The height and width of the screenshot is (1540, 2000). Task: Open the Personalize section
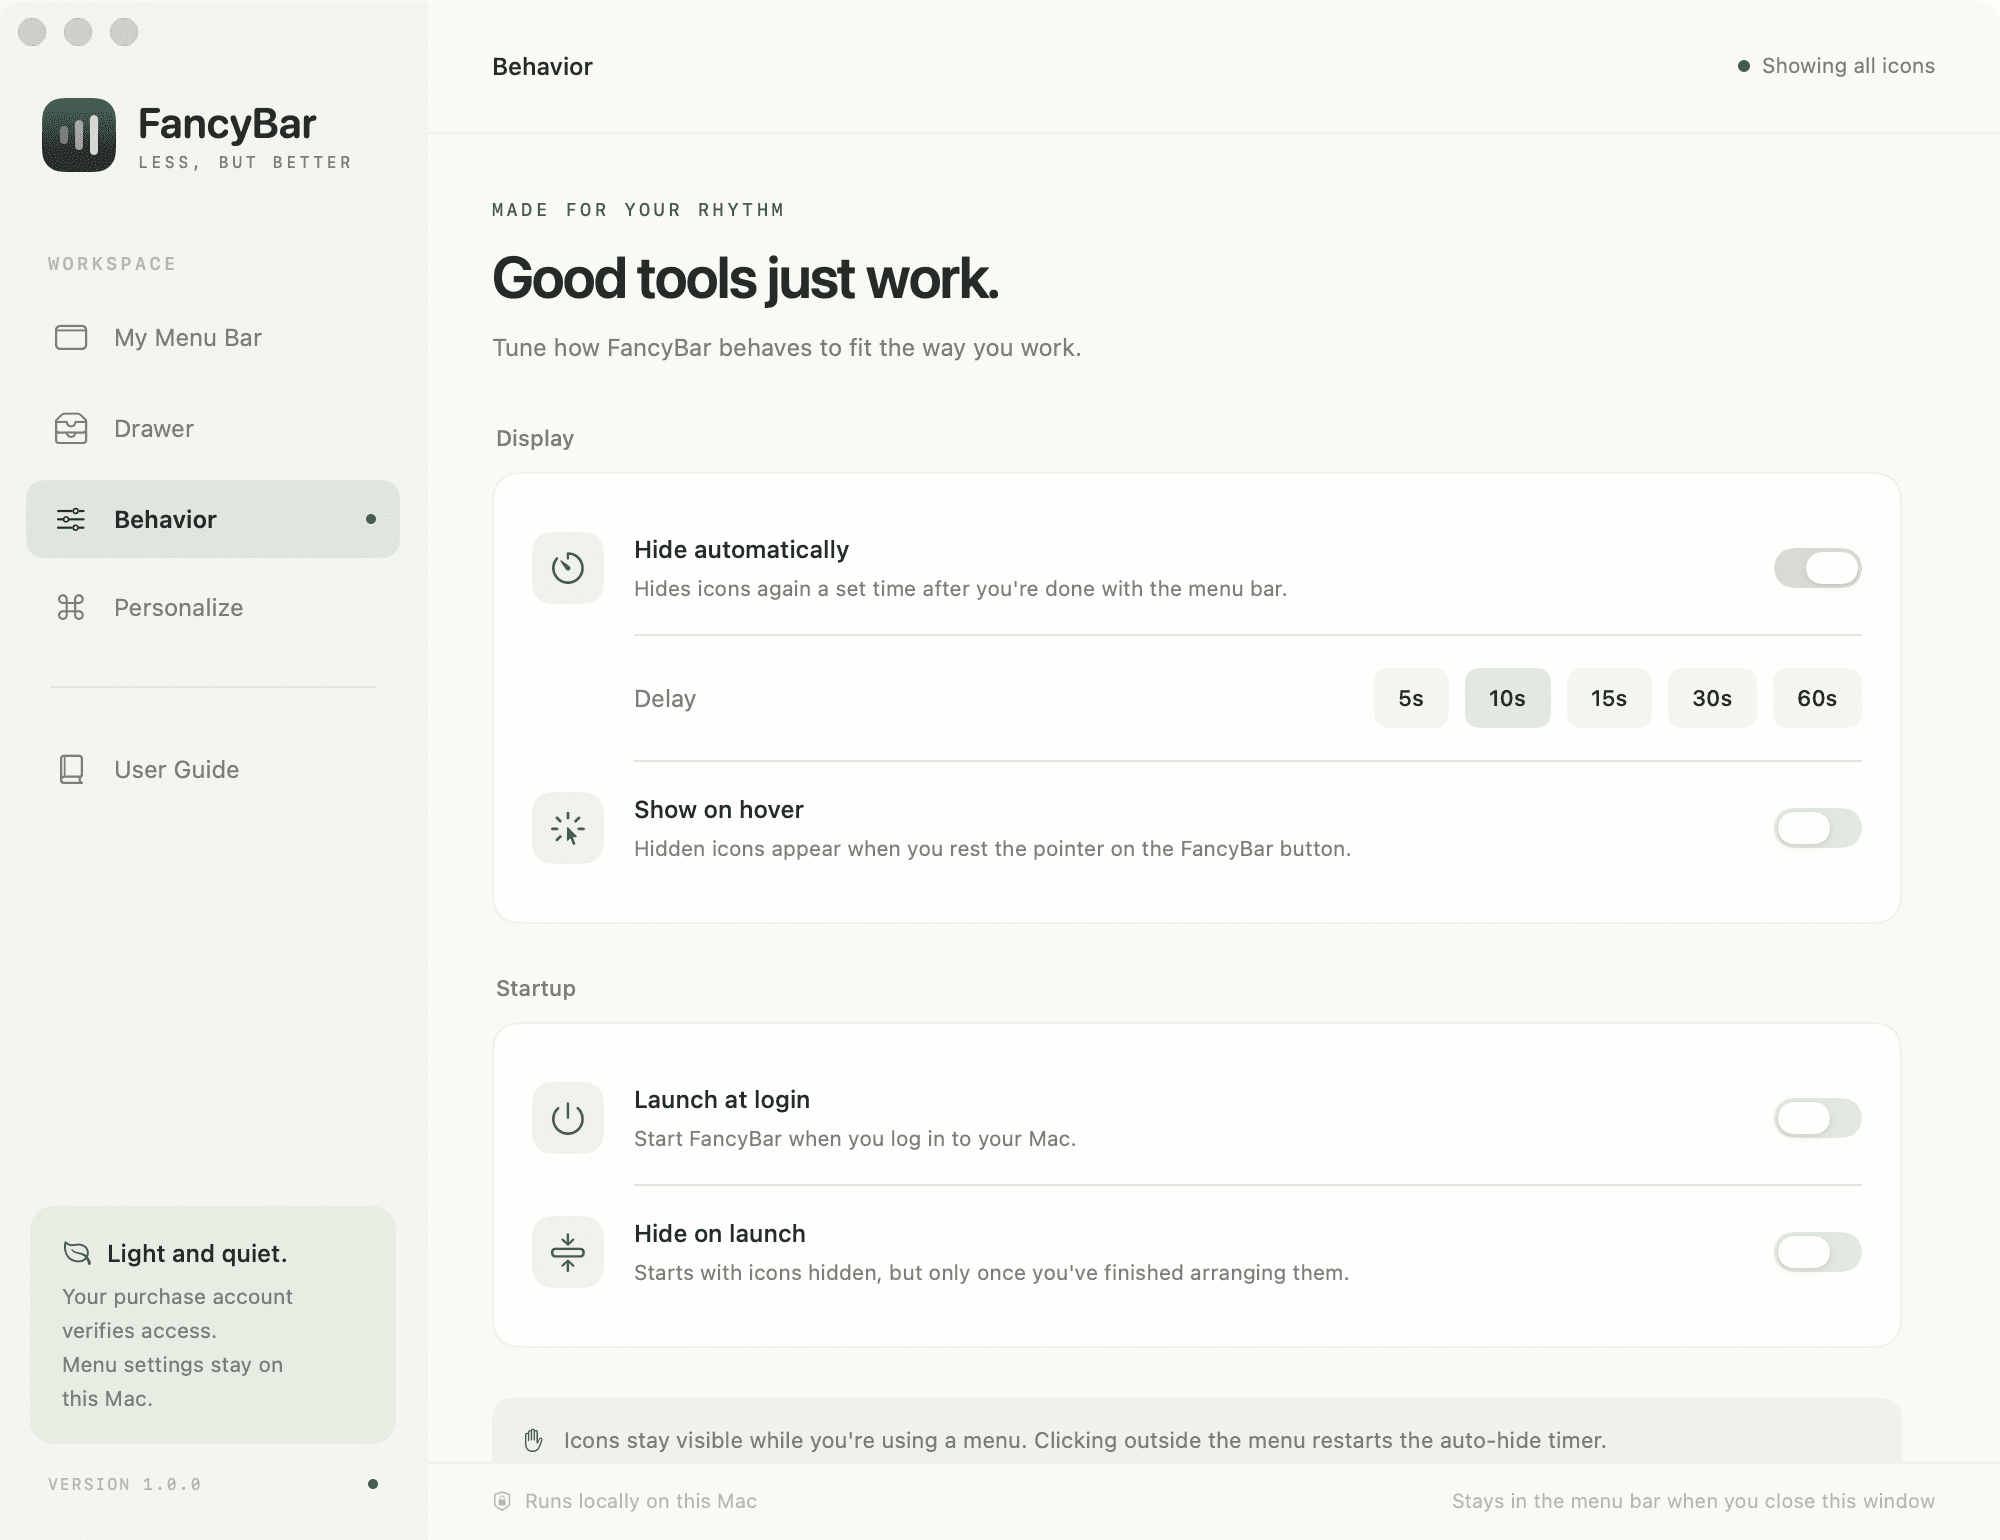click(x=213, y=607)
